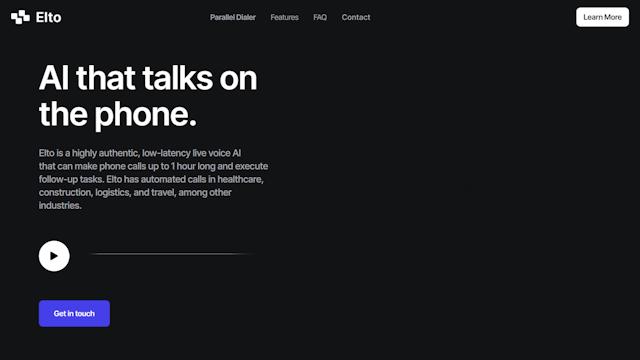The image size is (640, 360).
Task: Select Contact in the top navigation
Action: pos(356,17)
